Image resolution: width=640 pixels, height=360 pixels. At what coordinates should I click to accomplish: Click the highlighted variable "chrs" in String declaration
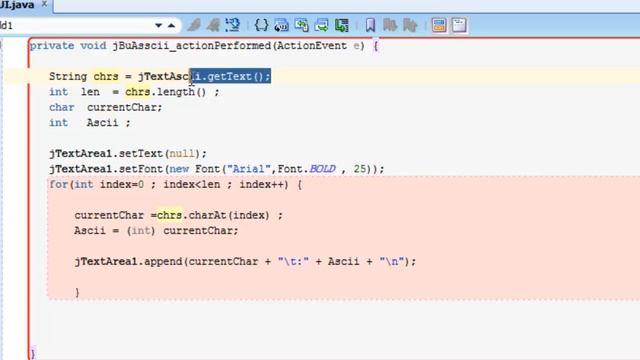point(106,76)
